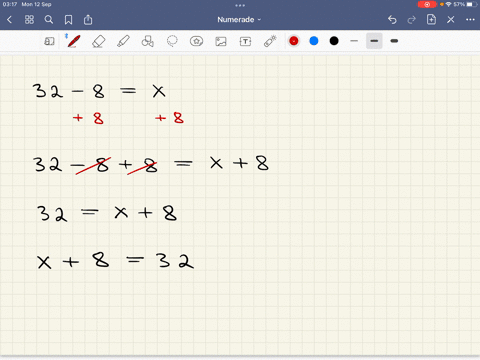Tap the screen recording indicator

tap(427, 4)
